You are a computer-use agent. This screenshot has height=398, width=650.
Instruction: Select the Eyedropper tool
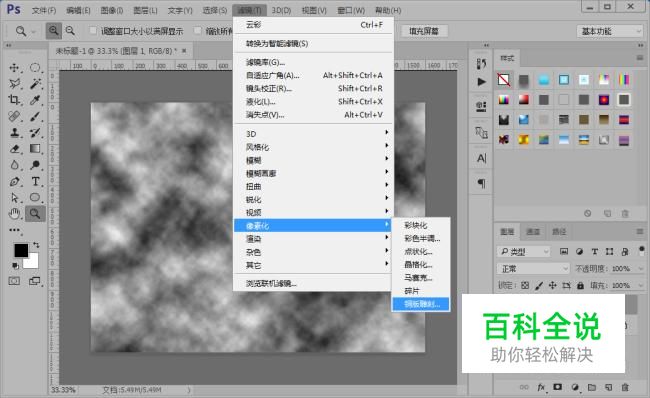(x=35, y=100)
